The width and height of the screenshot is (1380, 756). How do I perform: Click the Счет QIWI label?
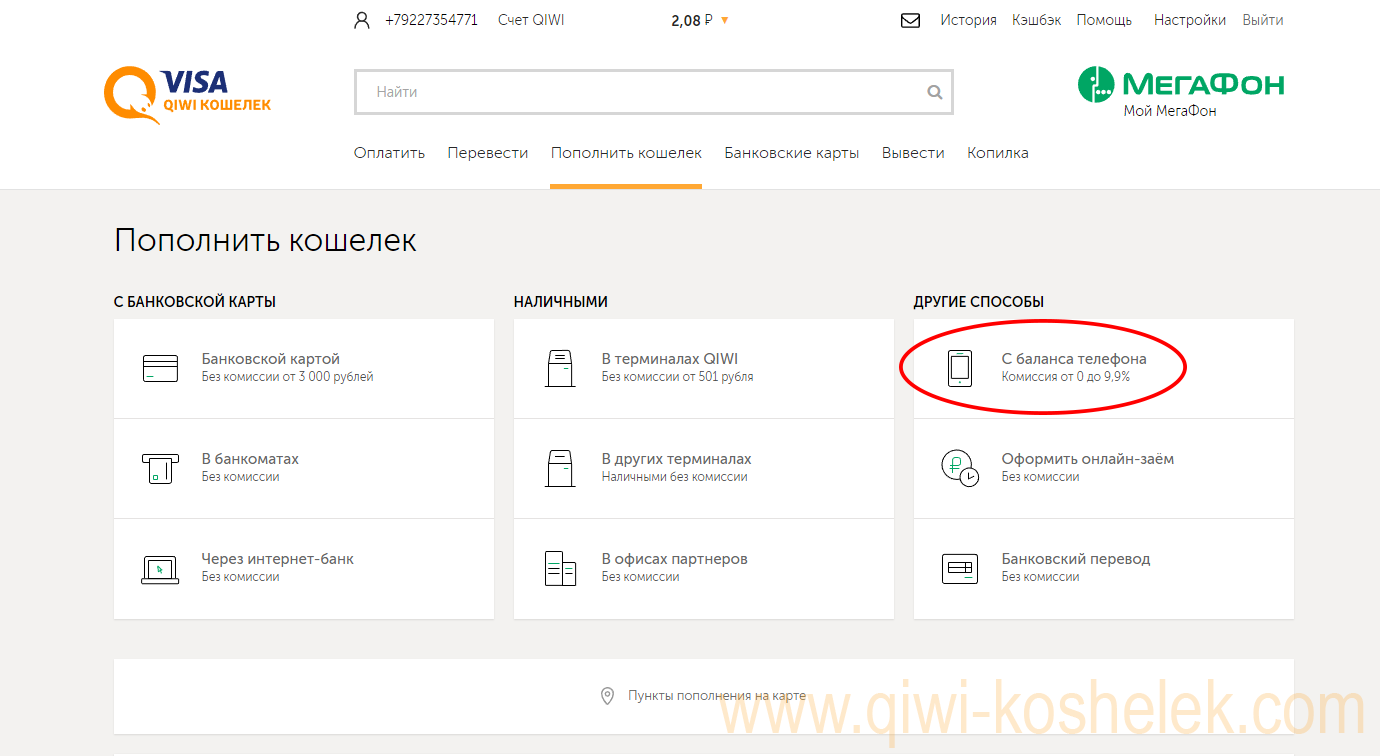click(x=531, y=20)
